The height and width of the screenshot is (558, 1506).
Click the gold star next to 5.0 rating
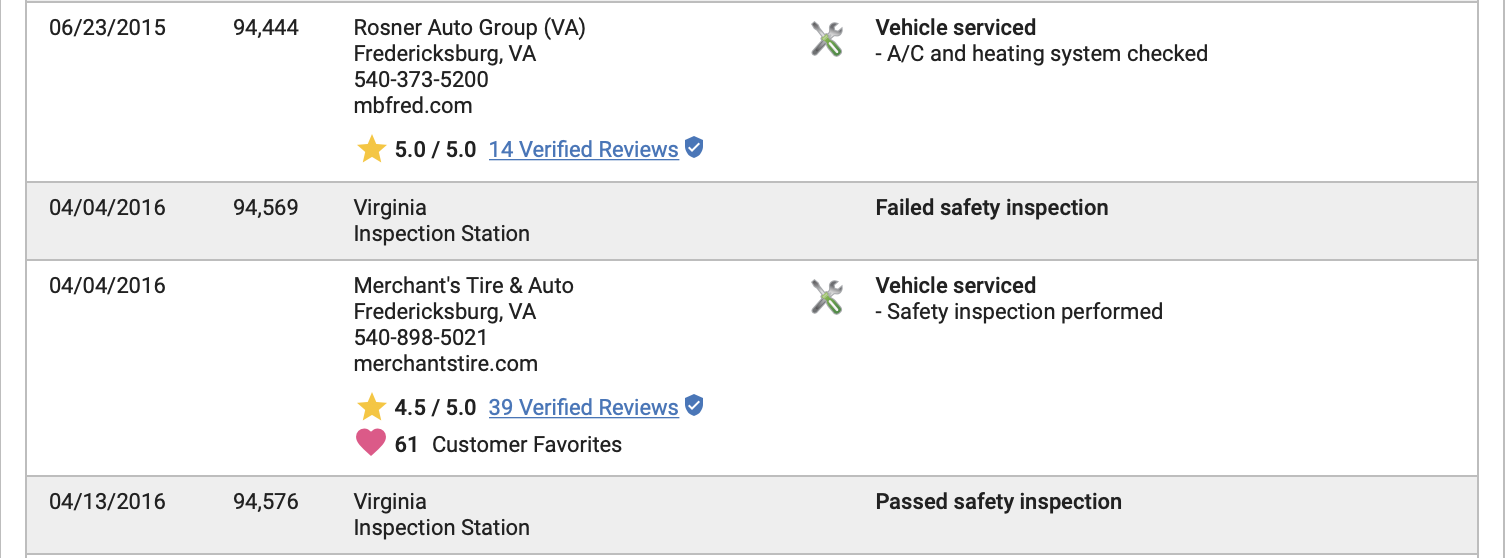tap(371, 150)
